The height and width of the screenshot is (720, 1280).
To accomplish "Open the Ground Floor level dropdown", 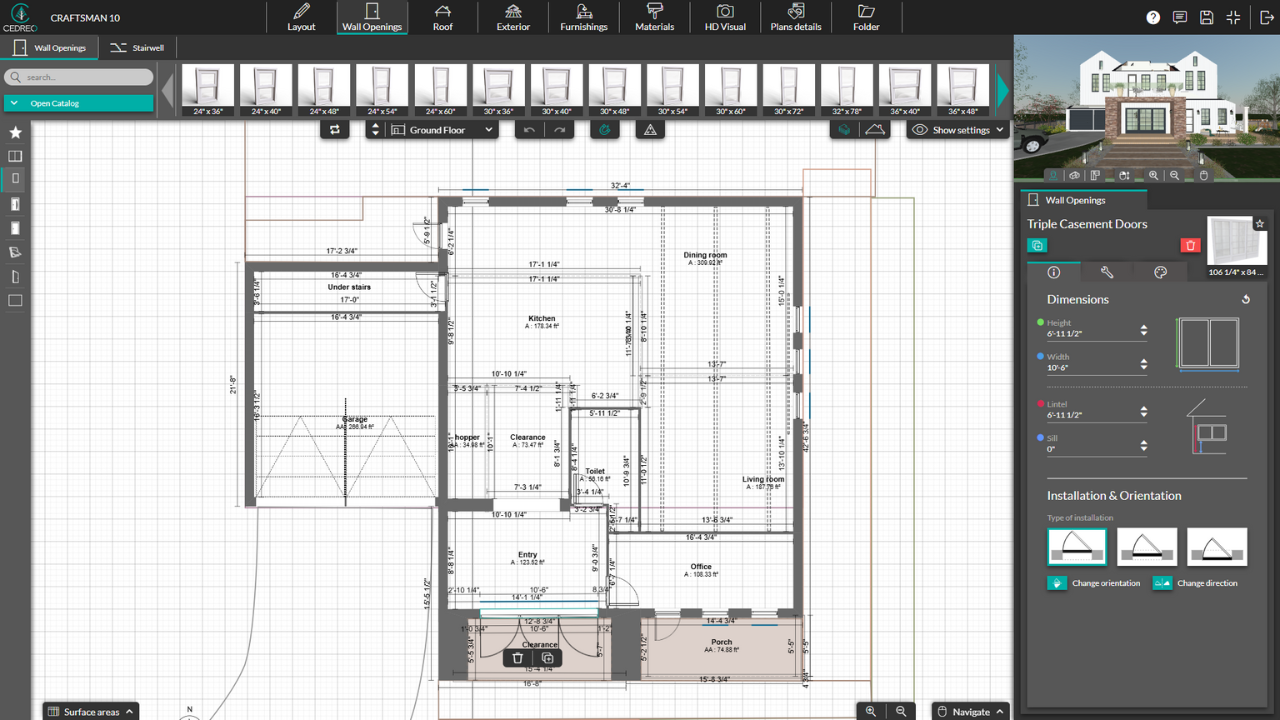I will 438,129.
